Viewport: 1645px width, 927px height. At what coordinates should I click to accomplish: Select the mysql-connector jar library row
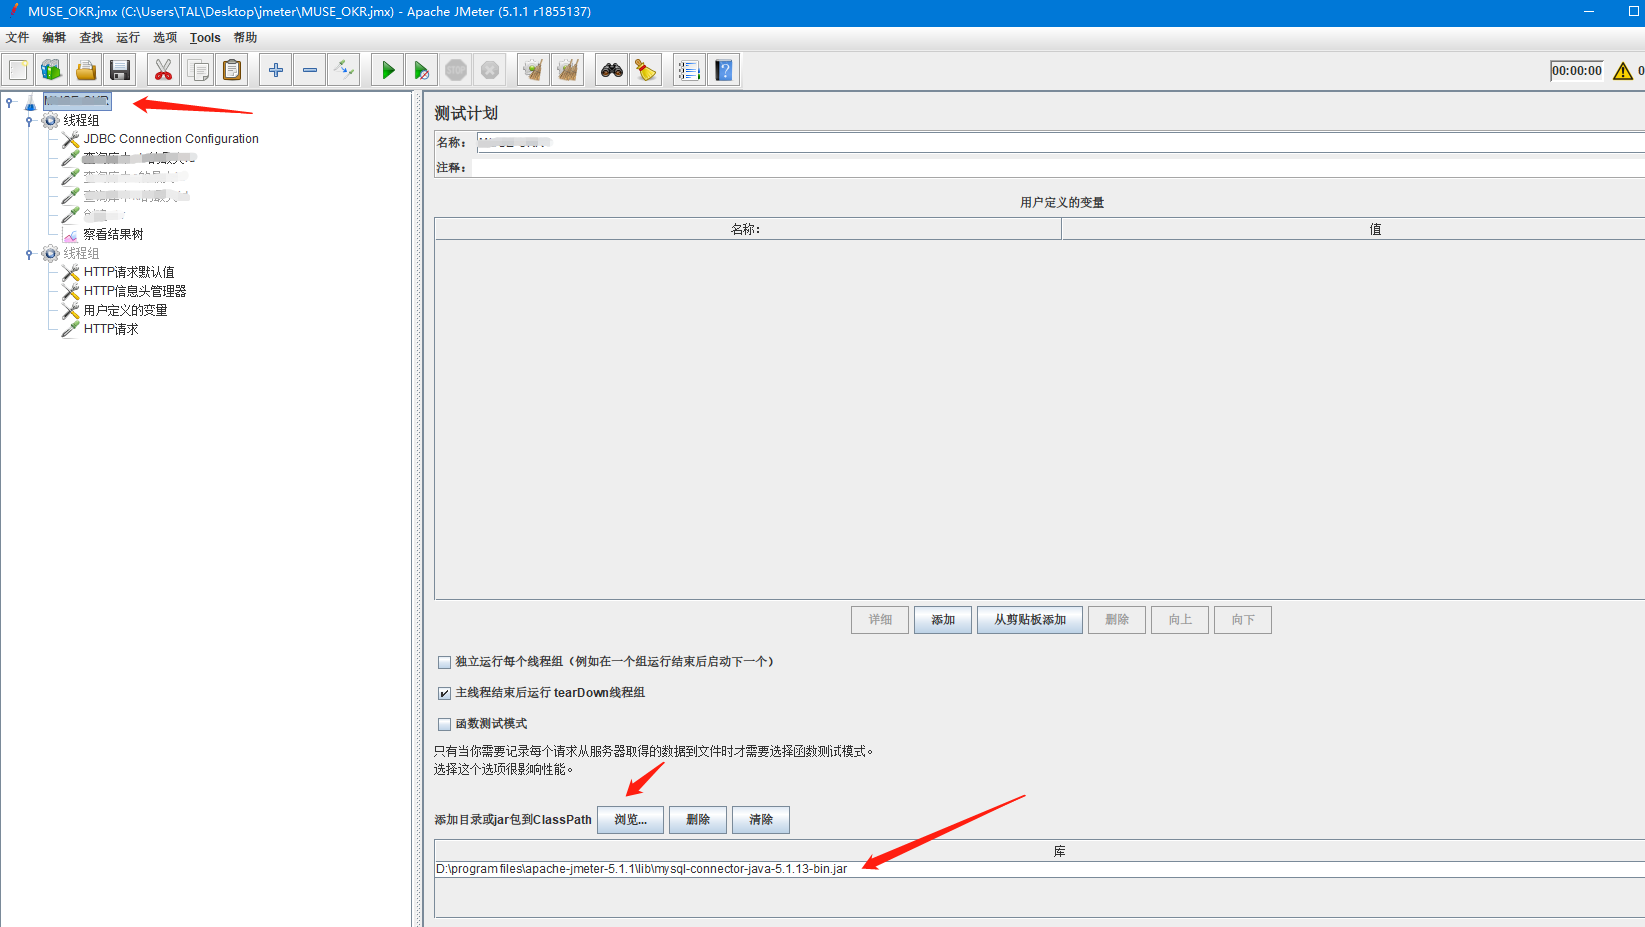[1040, 869]
